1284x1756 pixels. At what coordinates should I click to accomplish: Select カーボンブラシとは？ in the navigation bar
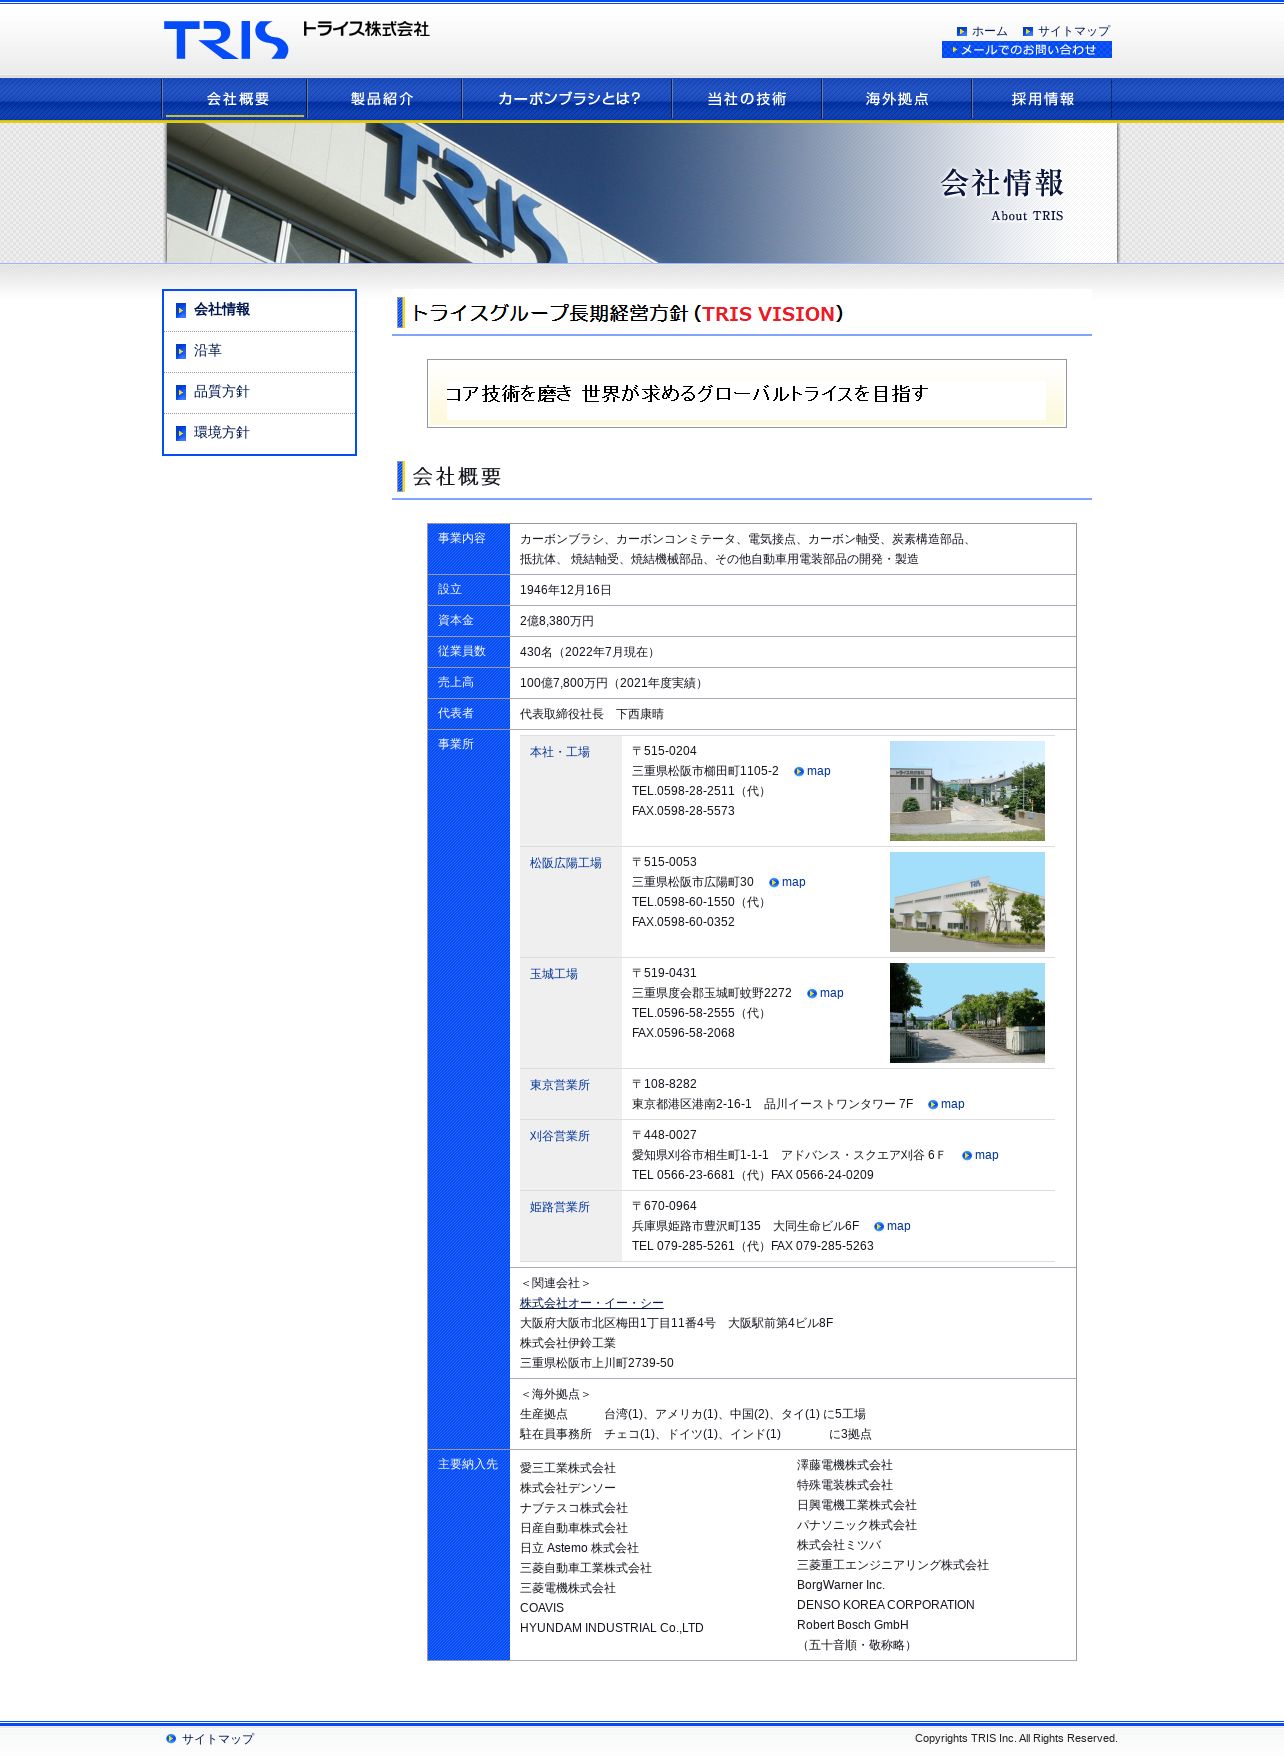coord(568,99)
